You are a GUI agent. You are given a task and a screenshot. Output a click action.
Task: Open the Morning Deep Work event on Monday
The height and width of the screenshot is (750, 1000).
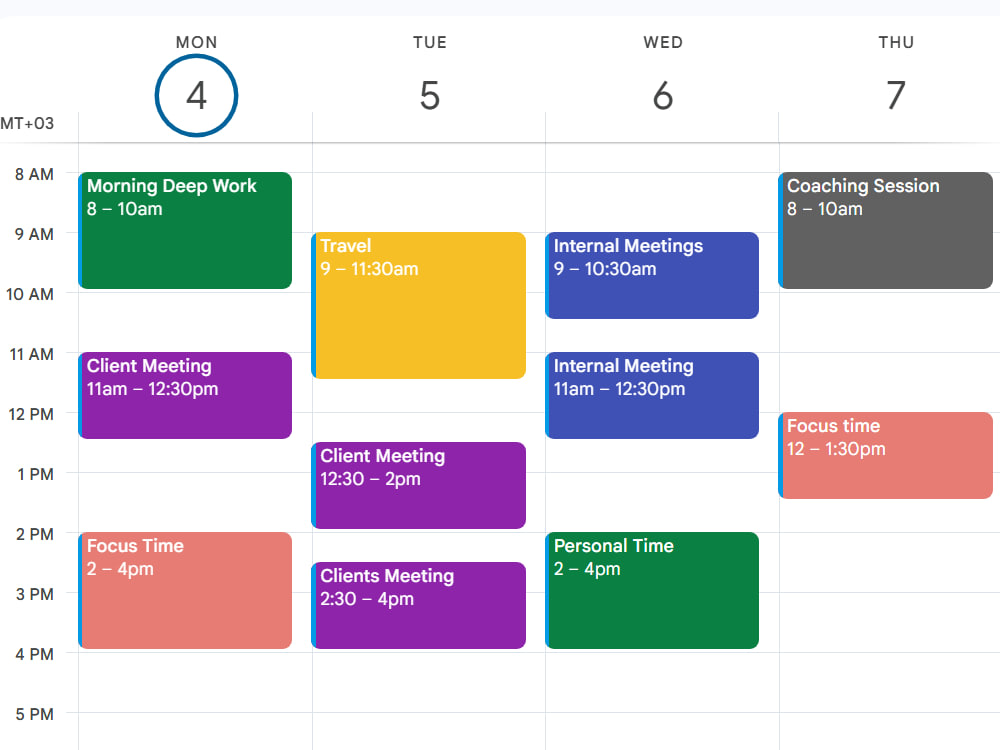(185, 230)
